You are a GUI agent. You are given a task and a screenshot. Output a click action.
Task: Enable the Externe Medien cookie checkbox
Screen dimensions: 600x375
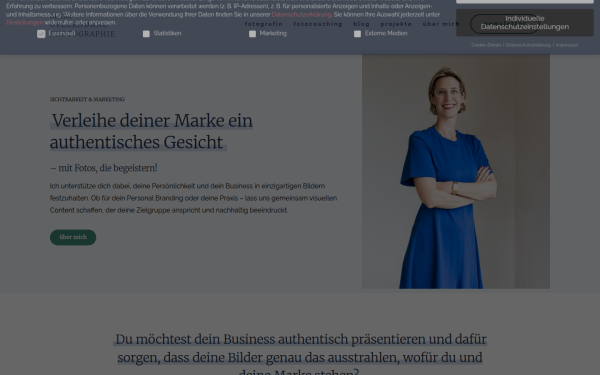[357, 34]
